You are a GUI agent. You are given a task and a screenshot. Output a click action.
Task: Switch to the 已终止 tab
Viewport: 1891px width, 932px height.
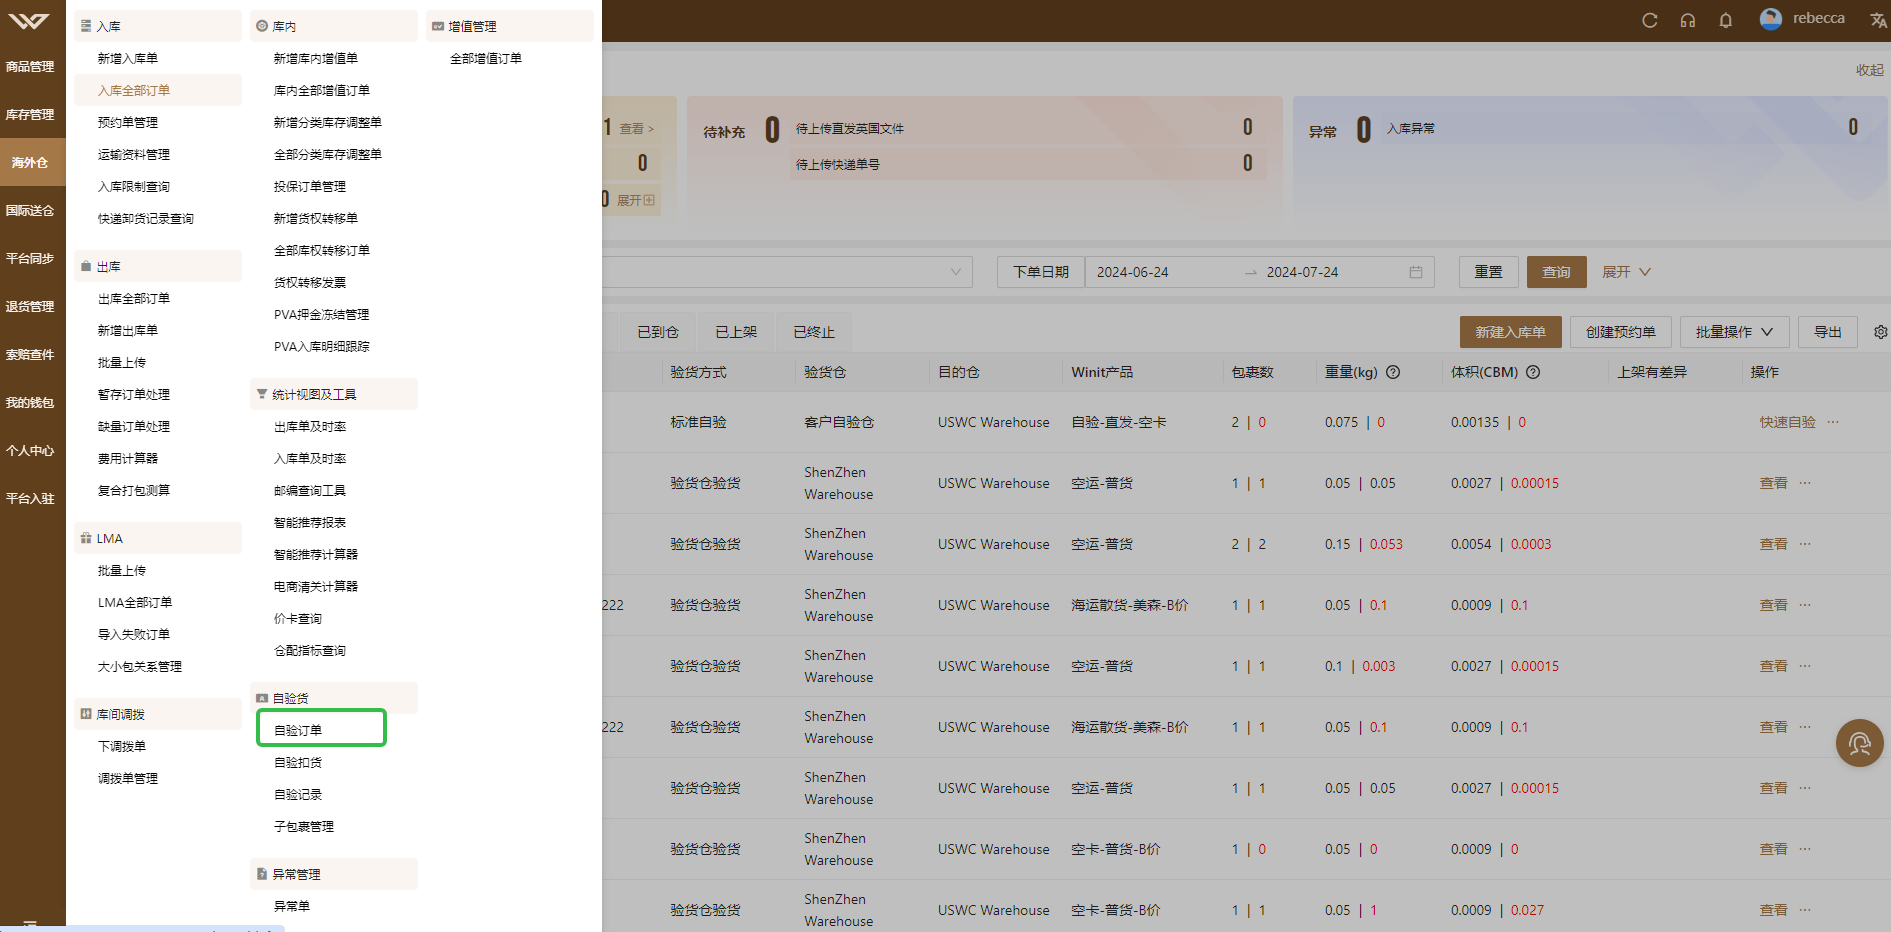(x=814, y=332)
